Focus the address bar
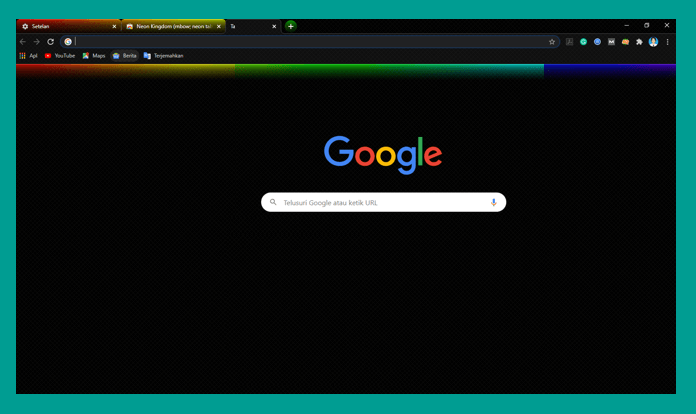The width and height of the screenshot is (696, 414). click(x=311, y=42)
